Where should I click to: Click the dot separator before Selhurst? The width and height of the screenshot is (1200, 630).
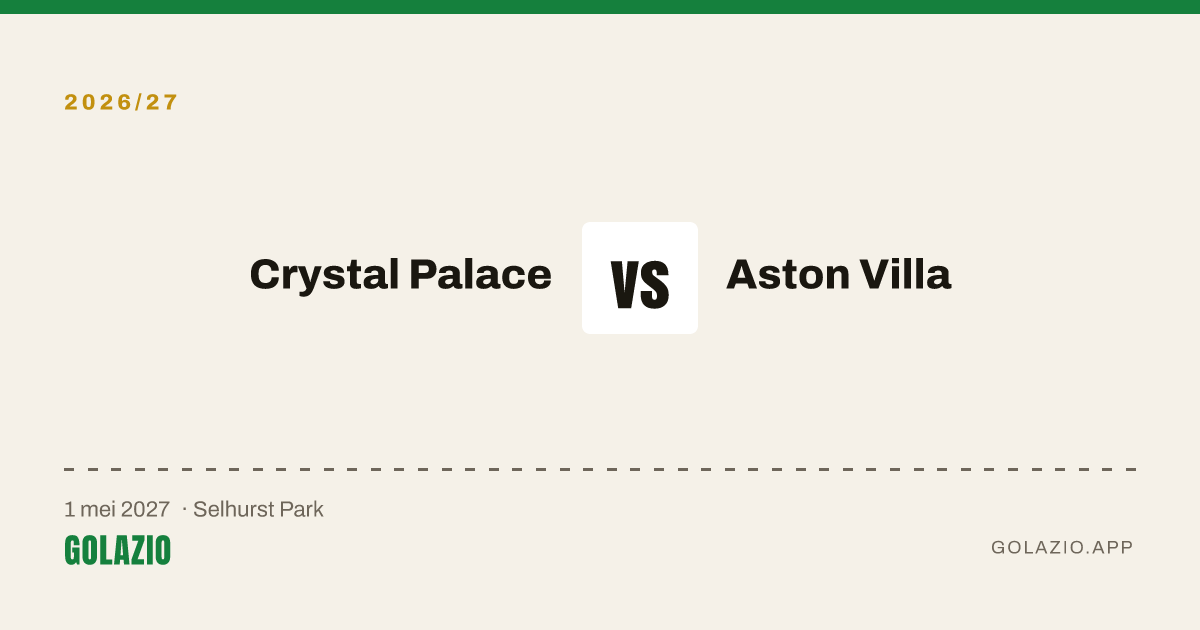click(x=185, y=510)
